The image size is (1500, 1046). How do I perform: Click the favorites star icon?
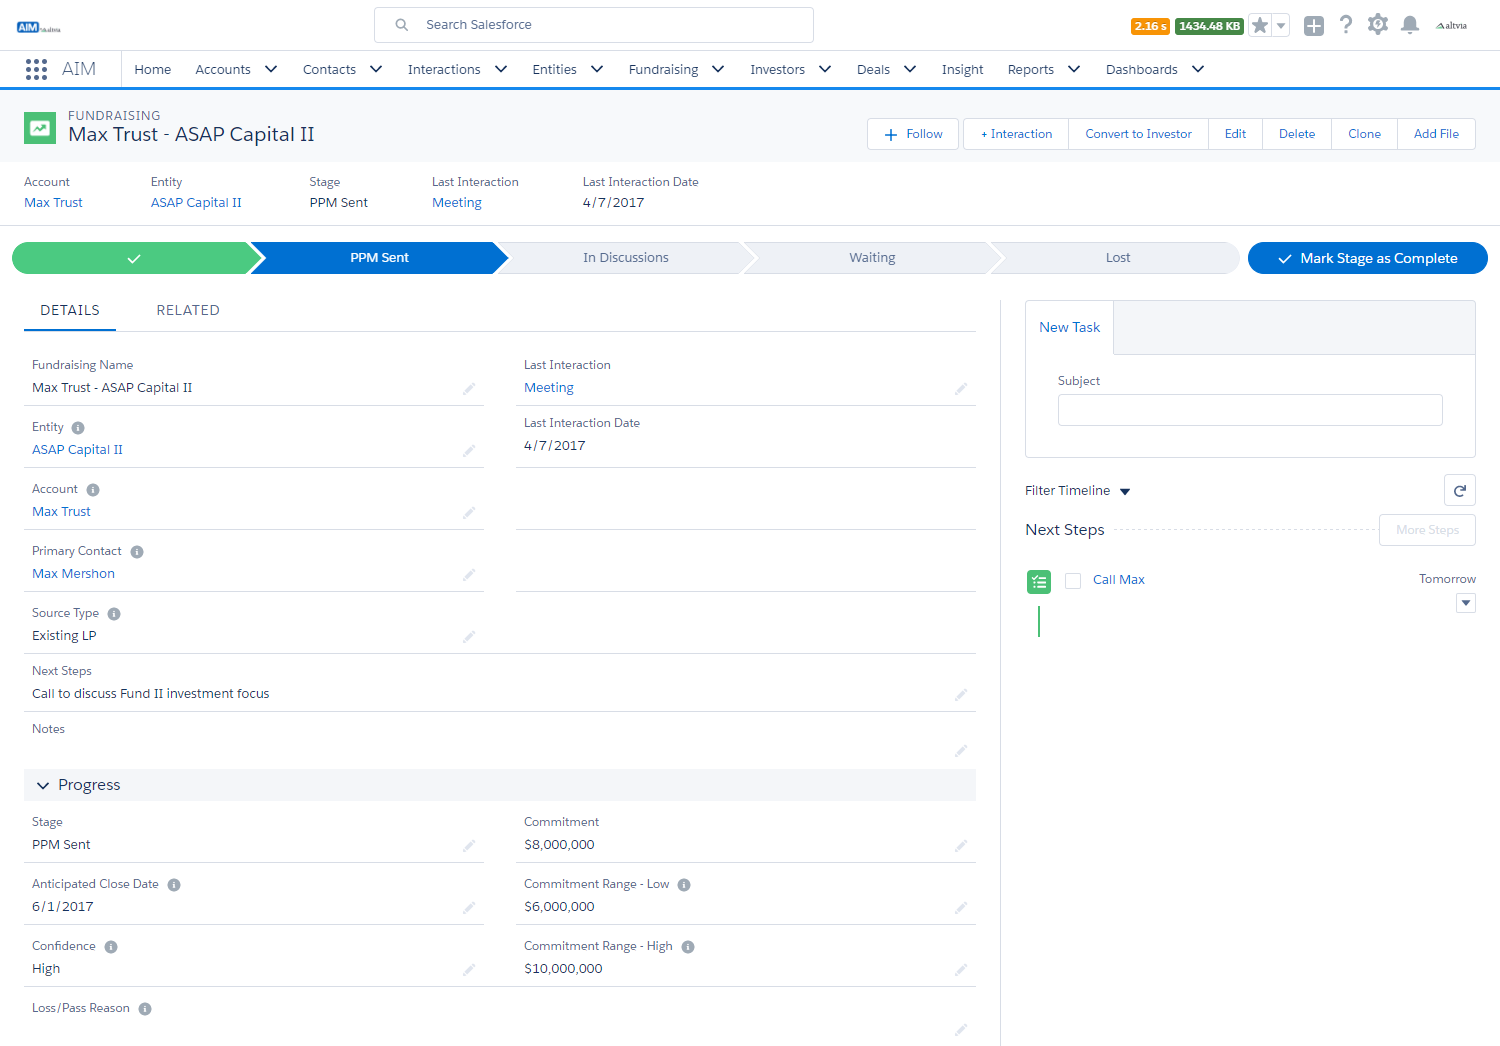(x=1260, y=26)
